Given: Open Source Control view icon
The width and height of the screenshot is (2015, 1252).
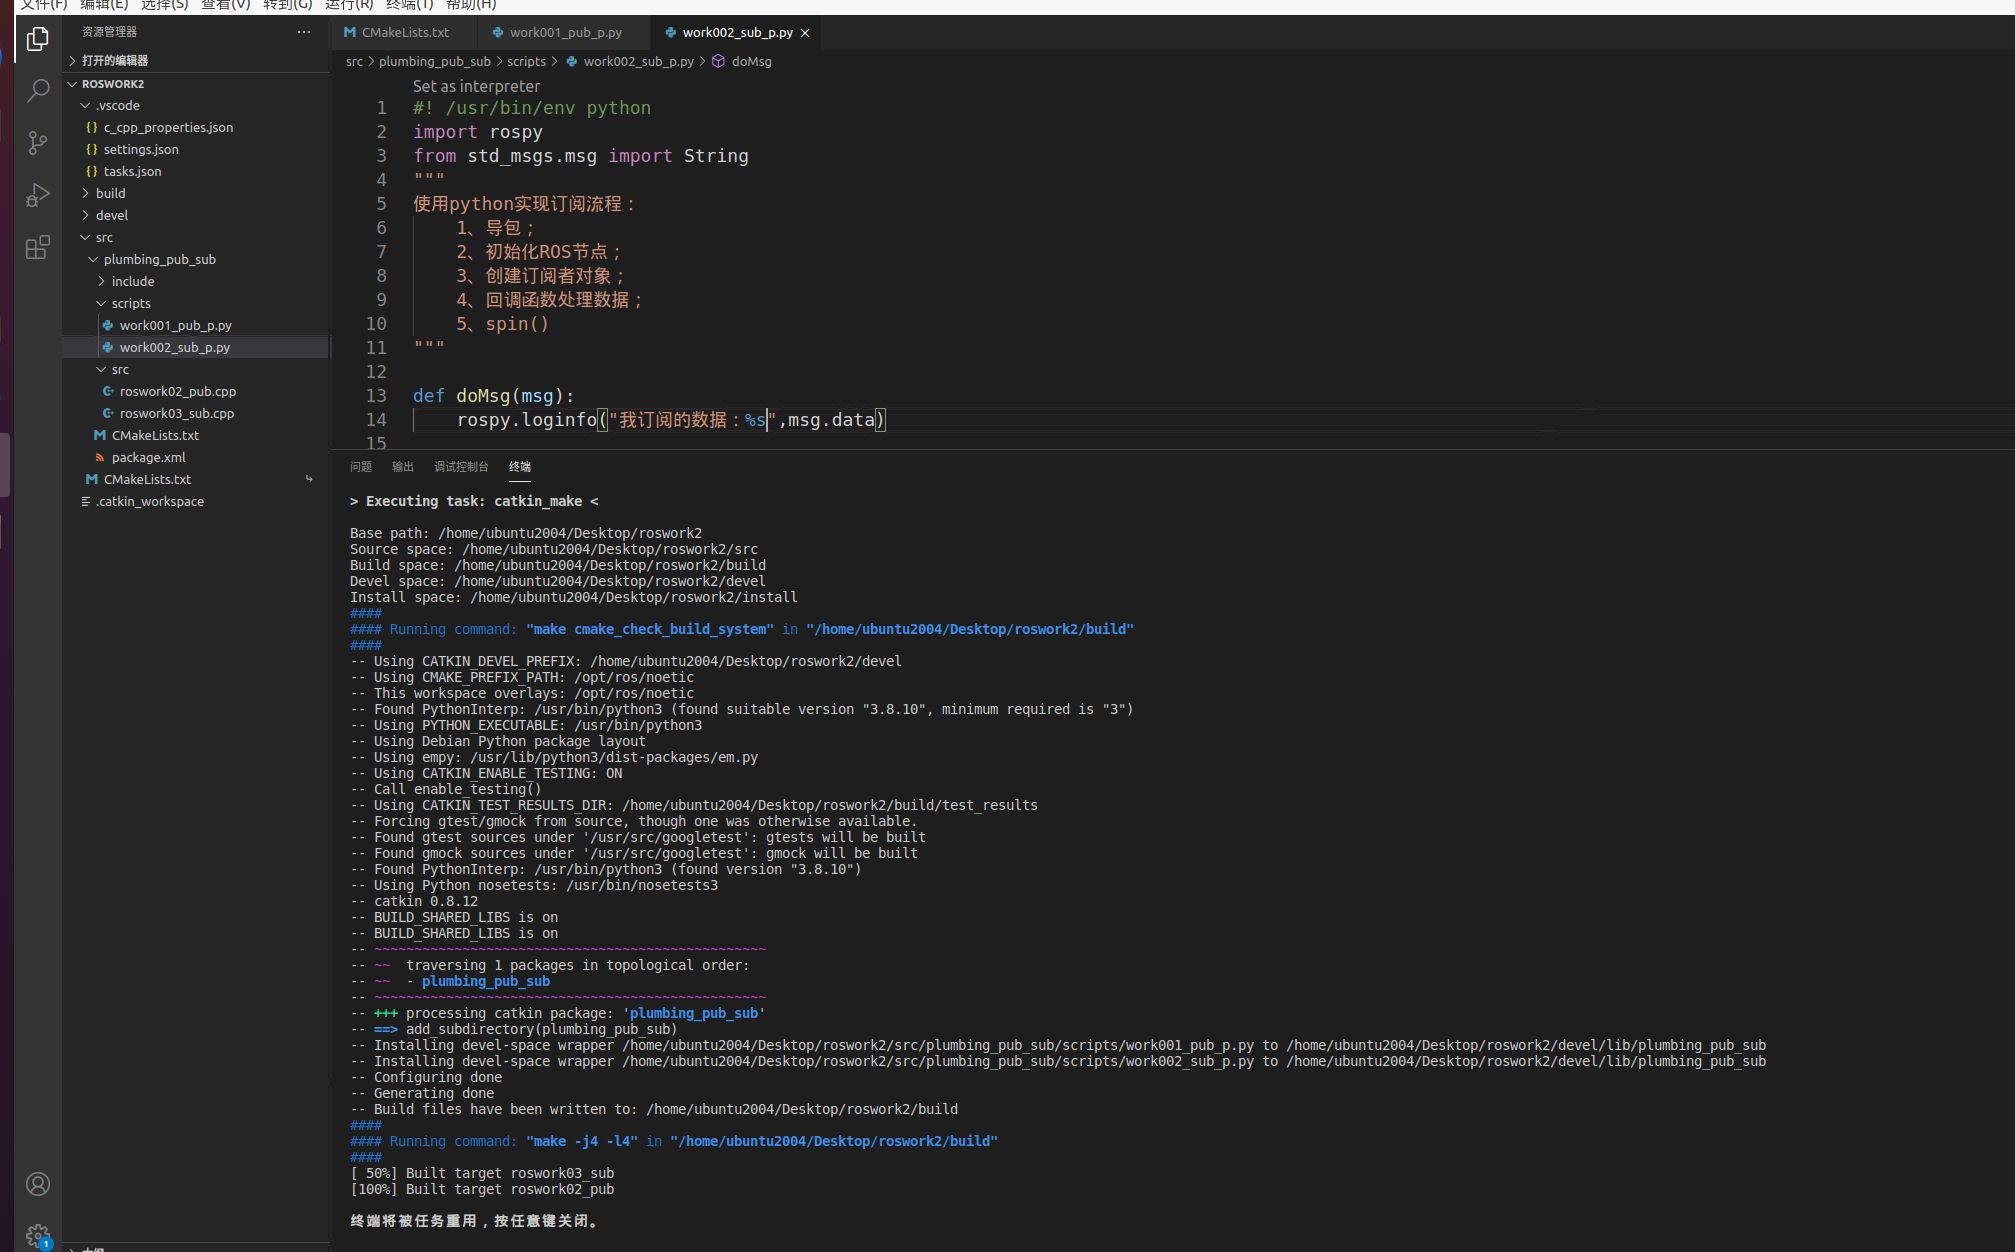Looking at the screenshot, I should [x=38, y=143].
